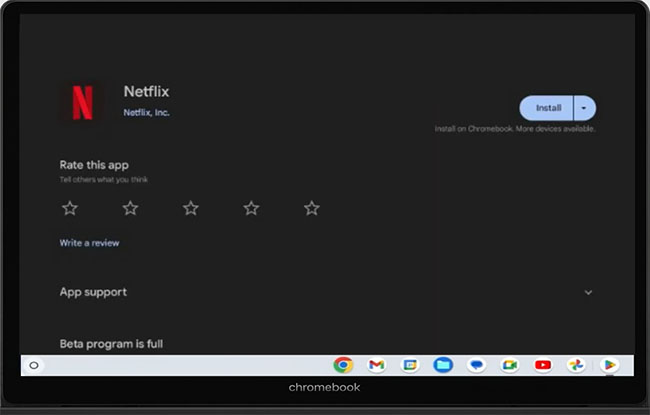Launch Google Chrome from the shelf

click(x=343, y=365)
